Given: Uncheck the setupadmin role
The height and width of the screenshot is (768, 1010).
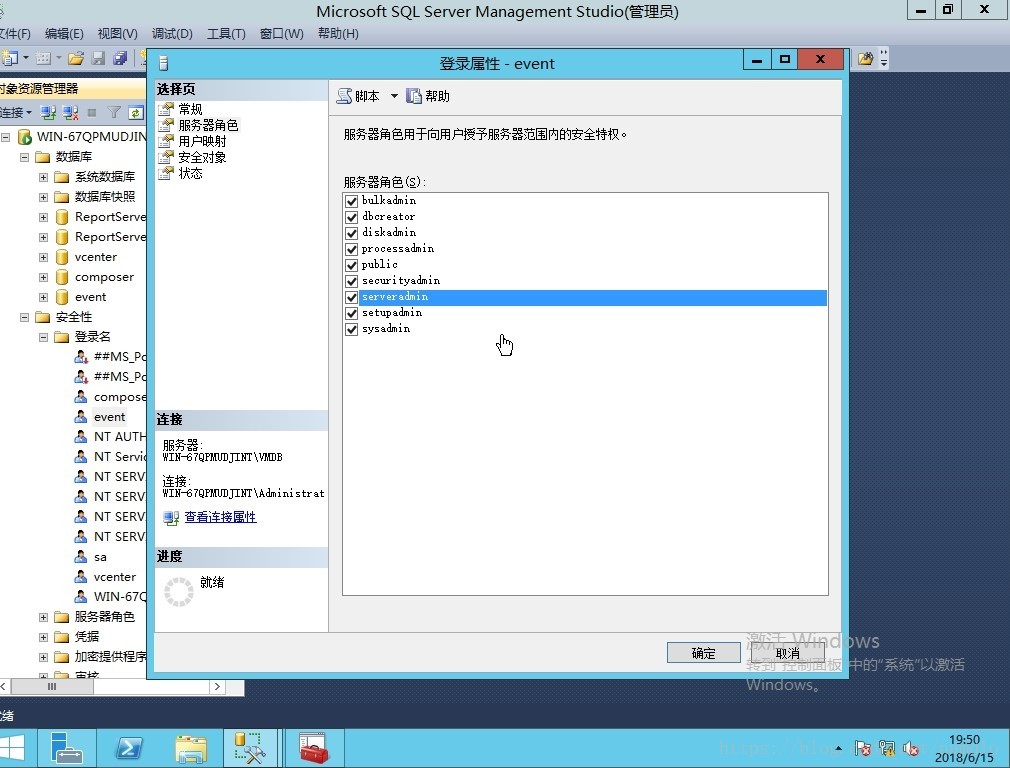Looking at the screenshot, I should pyautogui.click(x=352, y=314).
